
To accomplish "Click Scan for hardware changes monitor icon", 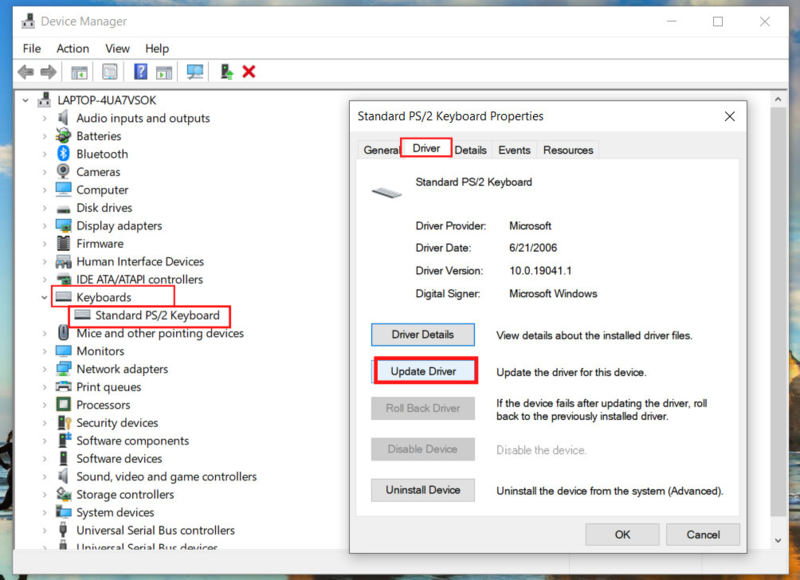I will tap(195, 72).
